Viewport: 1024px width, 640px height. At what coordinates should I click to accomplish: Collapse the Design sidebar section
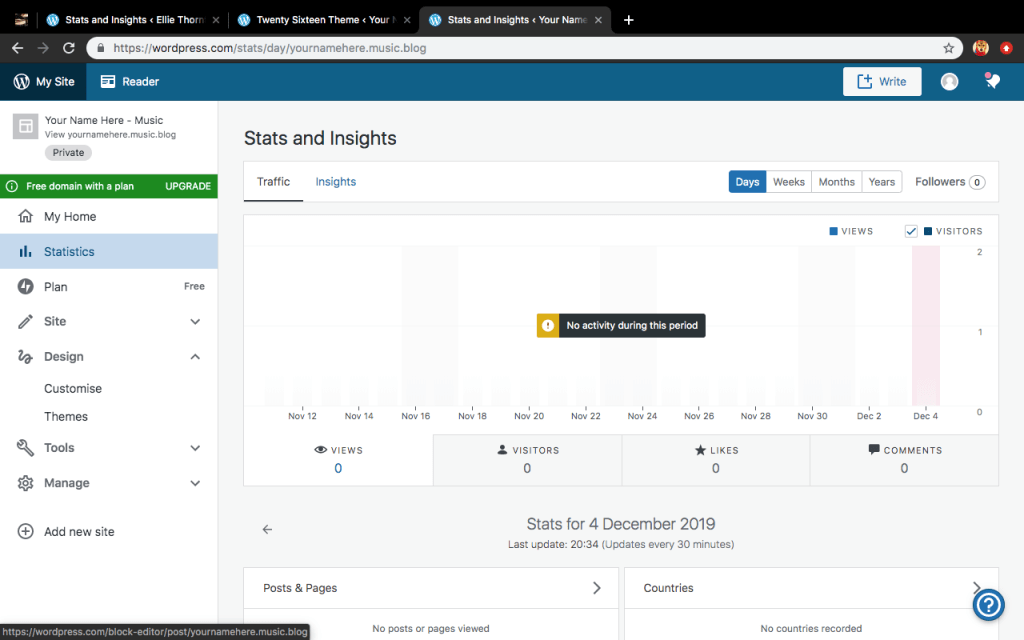pyautogui.click(x=195, y=357)
